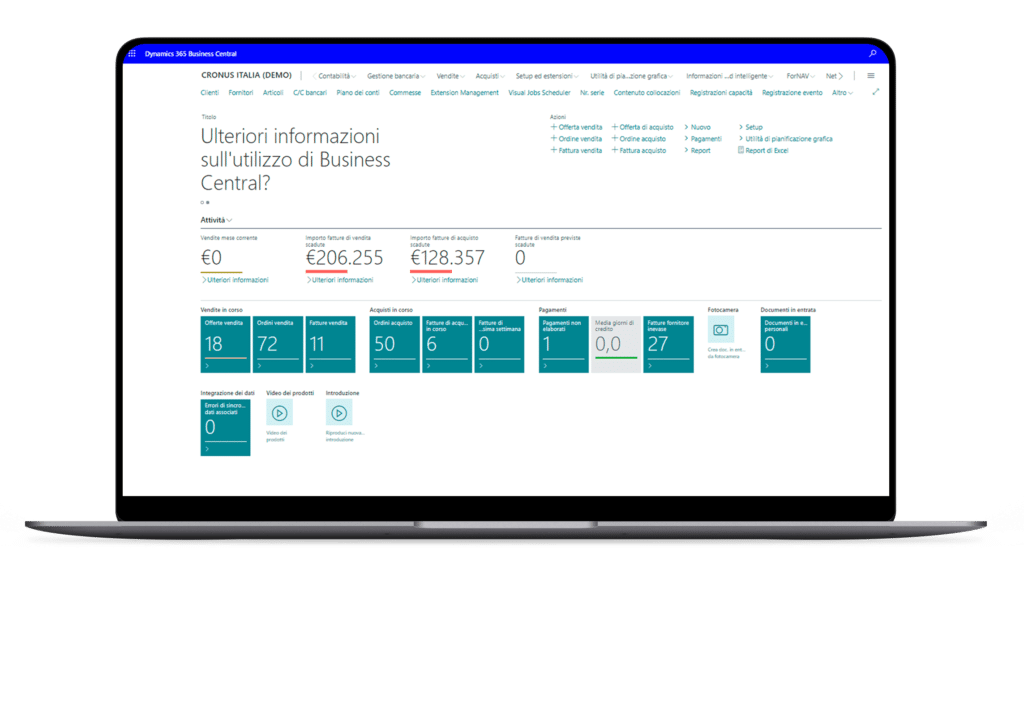This screenshot has height=711, width=1024.
Task: Collapse the Attività section chevron
Action: (x=229, y=220)
